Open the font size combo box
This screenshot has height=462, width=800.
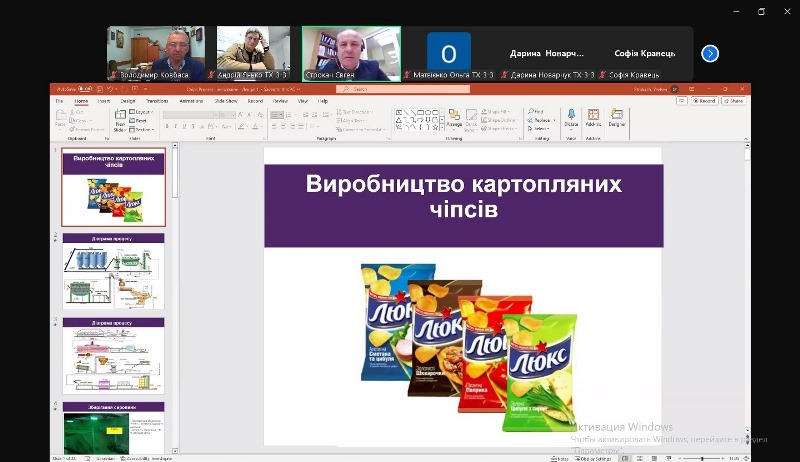(228, 115)
